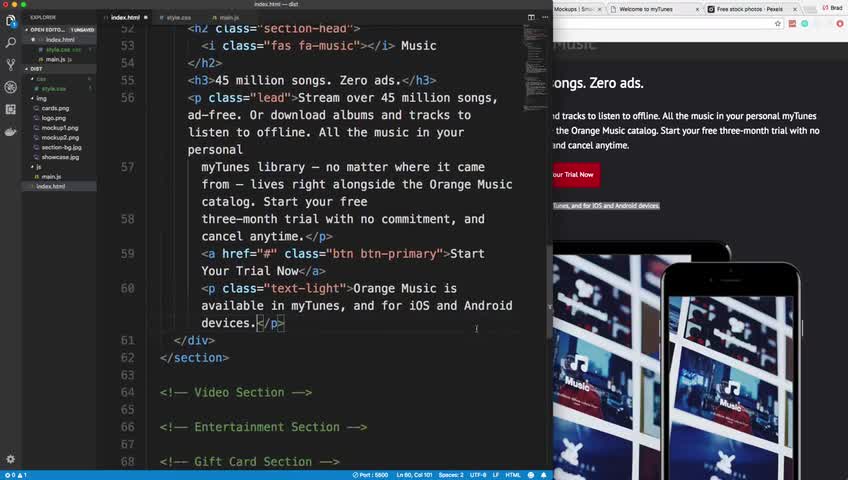Viewport: 848px width, 480px height.
Task: Open index.html in Open Editors list
Action: (59, 39)
